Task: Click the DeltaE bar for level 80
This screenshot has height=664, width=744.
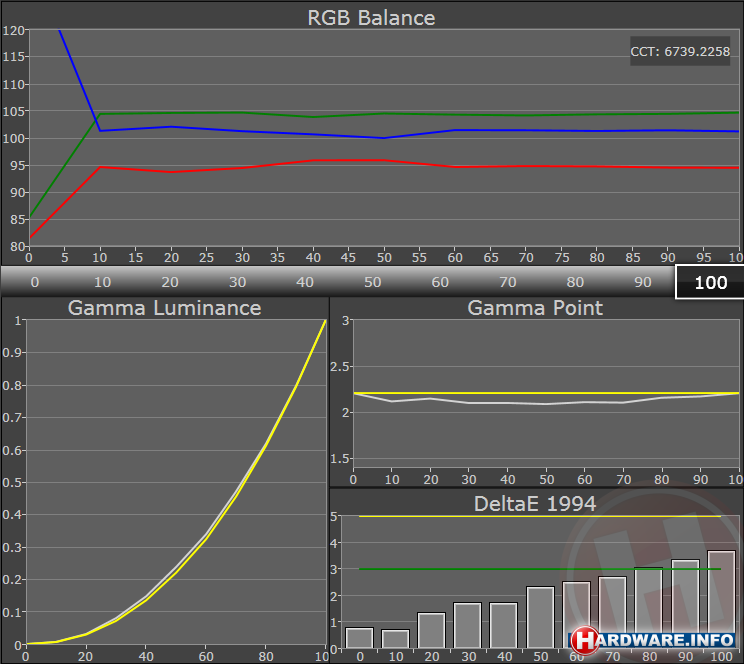Action: [x=649, y=608]
